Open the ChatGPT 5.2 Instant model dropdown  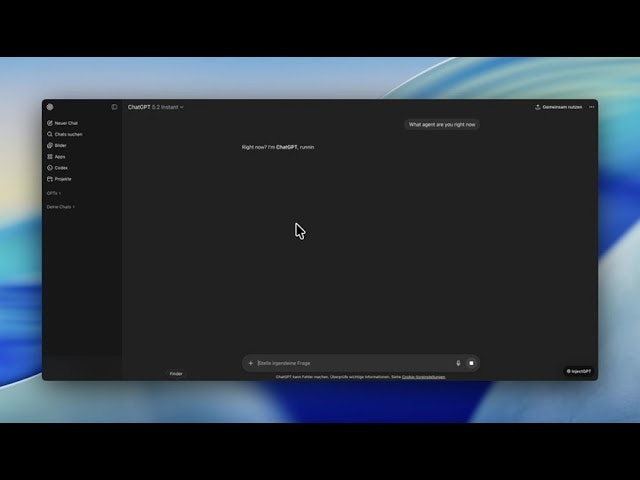pos(156,107)
